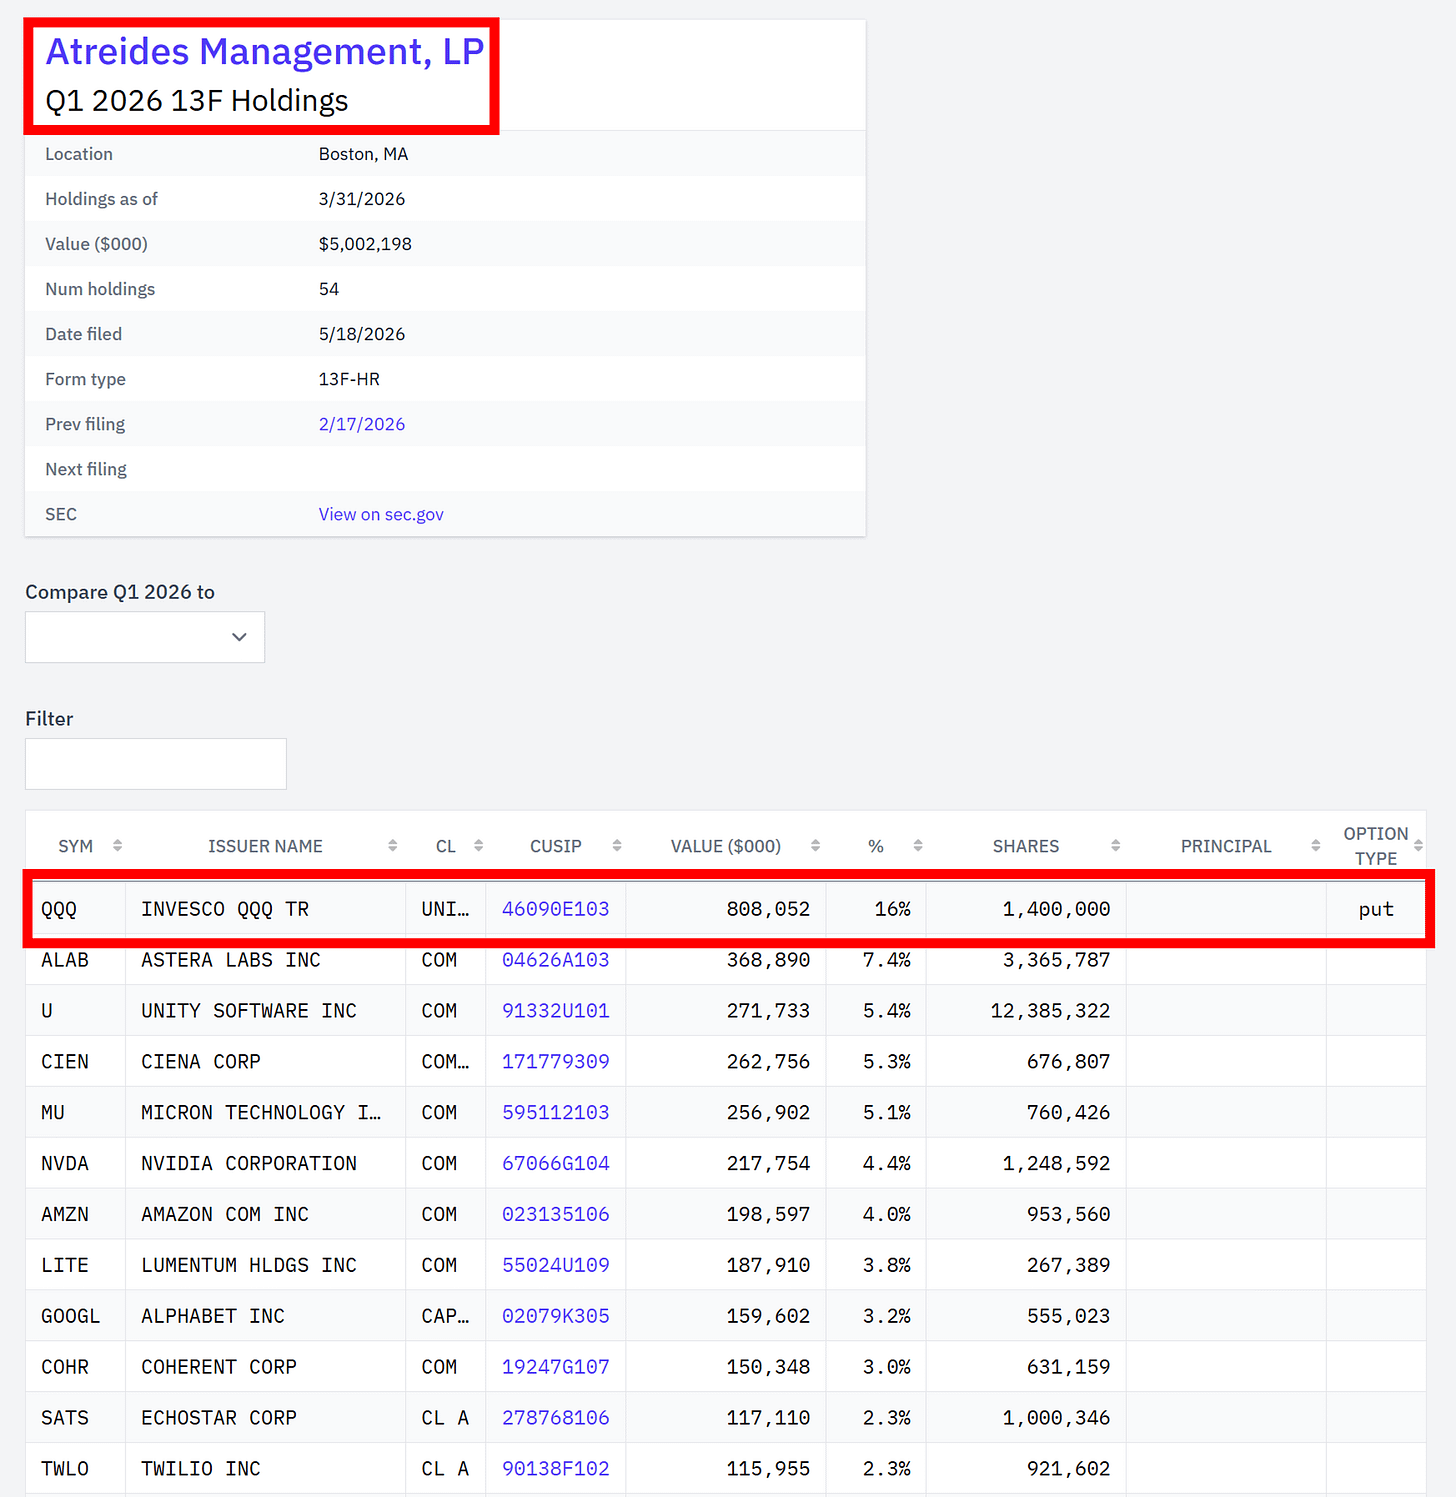Select the GOOGL symbol cell

pos(76,1317)
